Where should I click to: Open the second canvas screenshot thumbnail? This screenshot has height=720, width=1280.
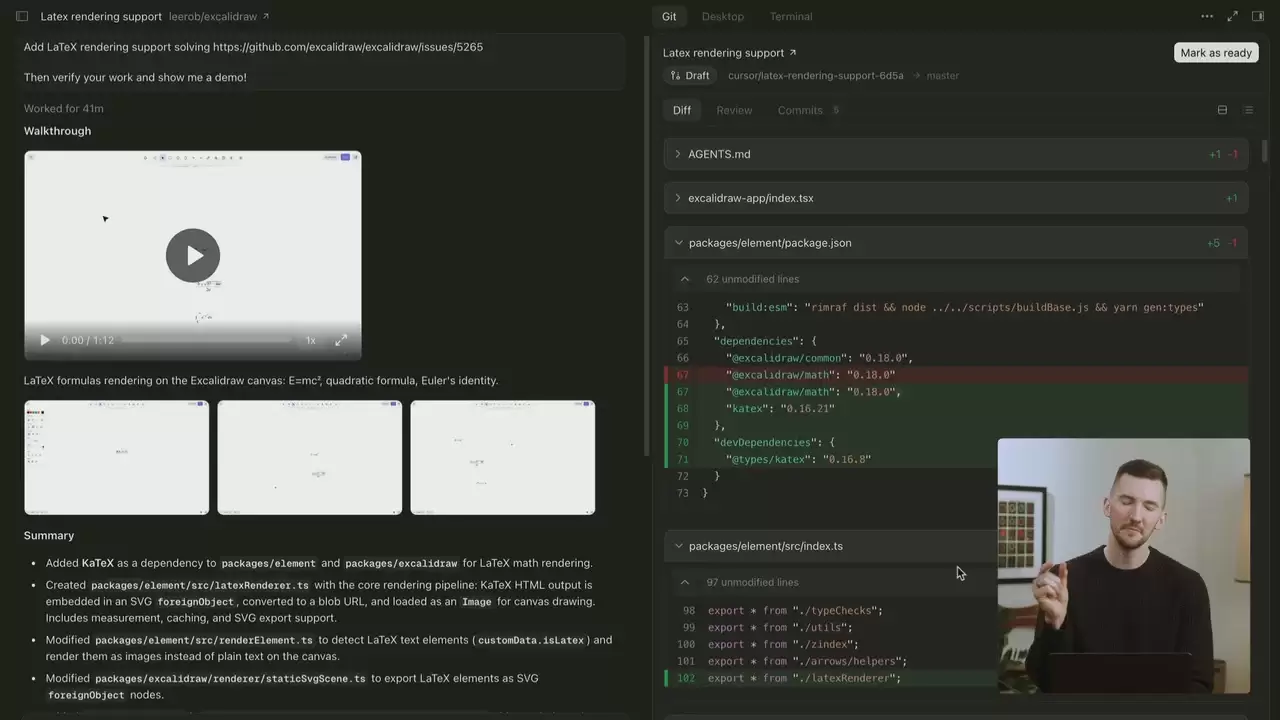point(310,458)
